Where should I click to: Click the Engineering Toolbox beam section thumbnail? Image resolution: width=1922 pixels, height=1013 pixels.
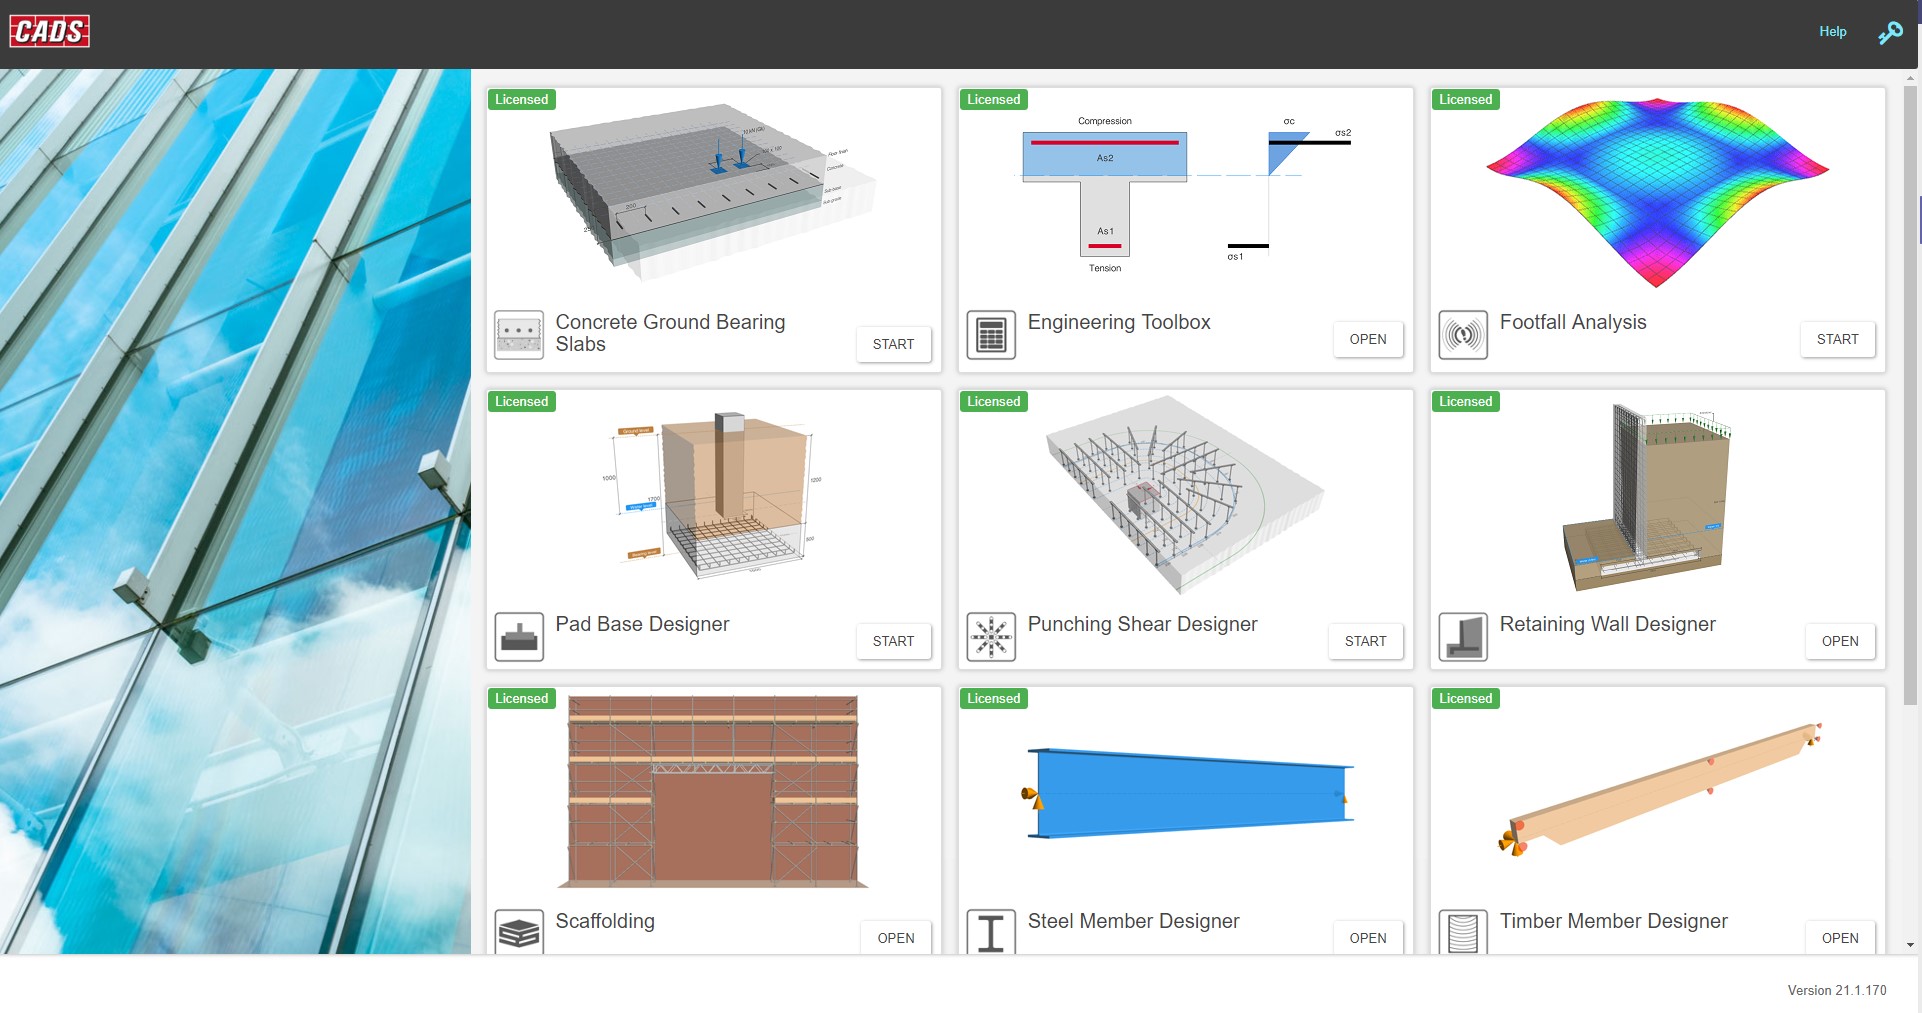click(1185, 193)
